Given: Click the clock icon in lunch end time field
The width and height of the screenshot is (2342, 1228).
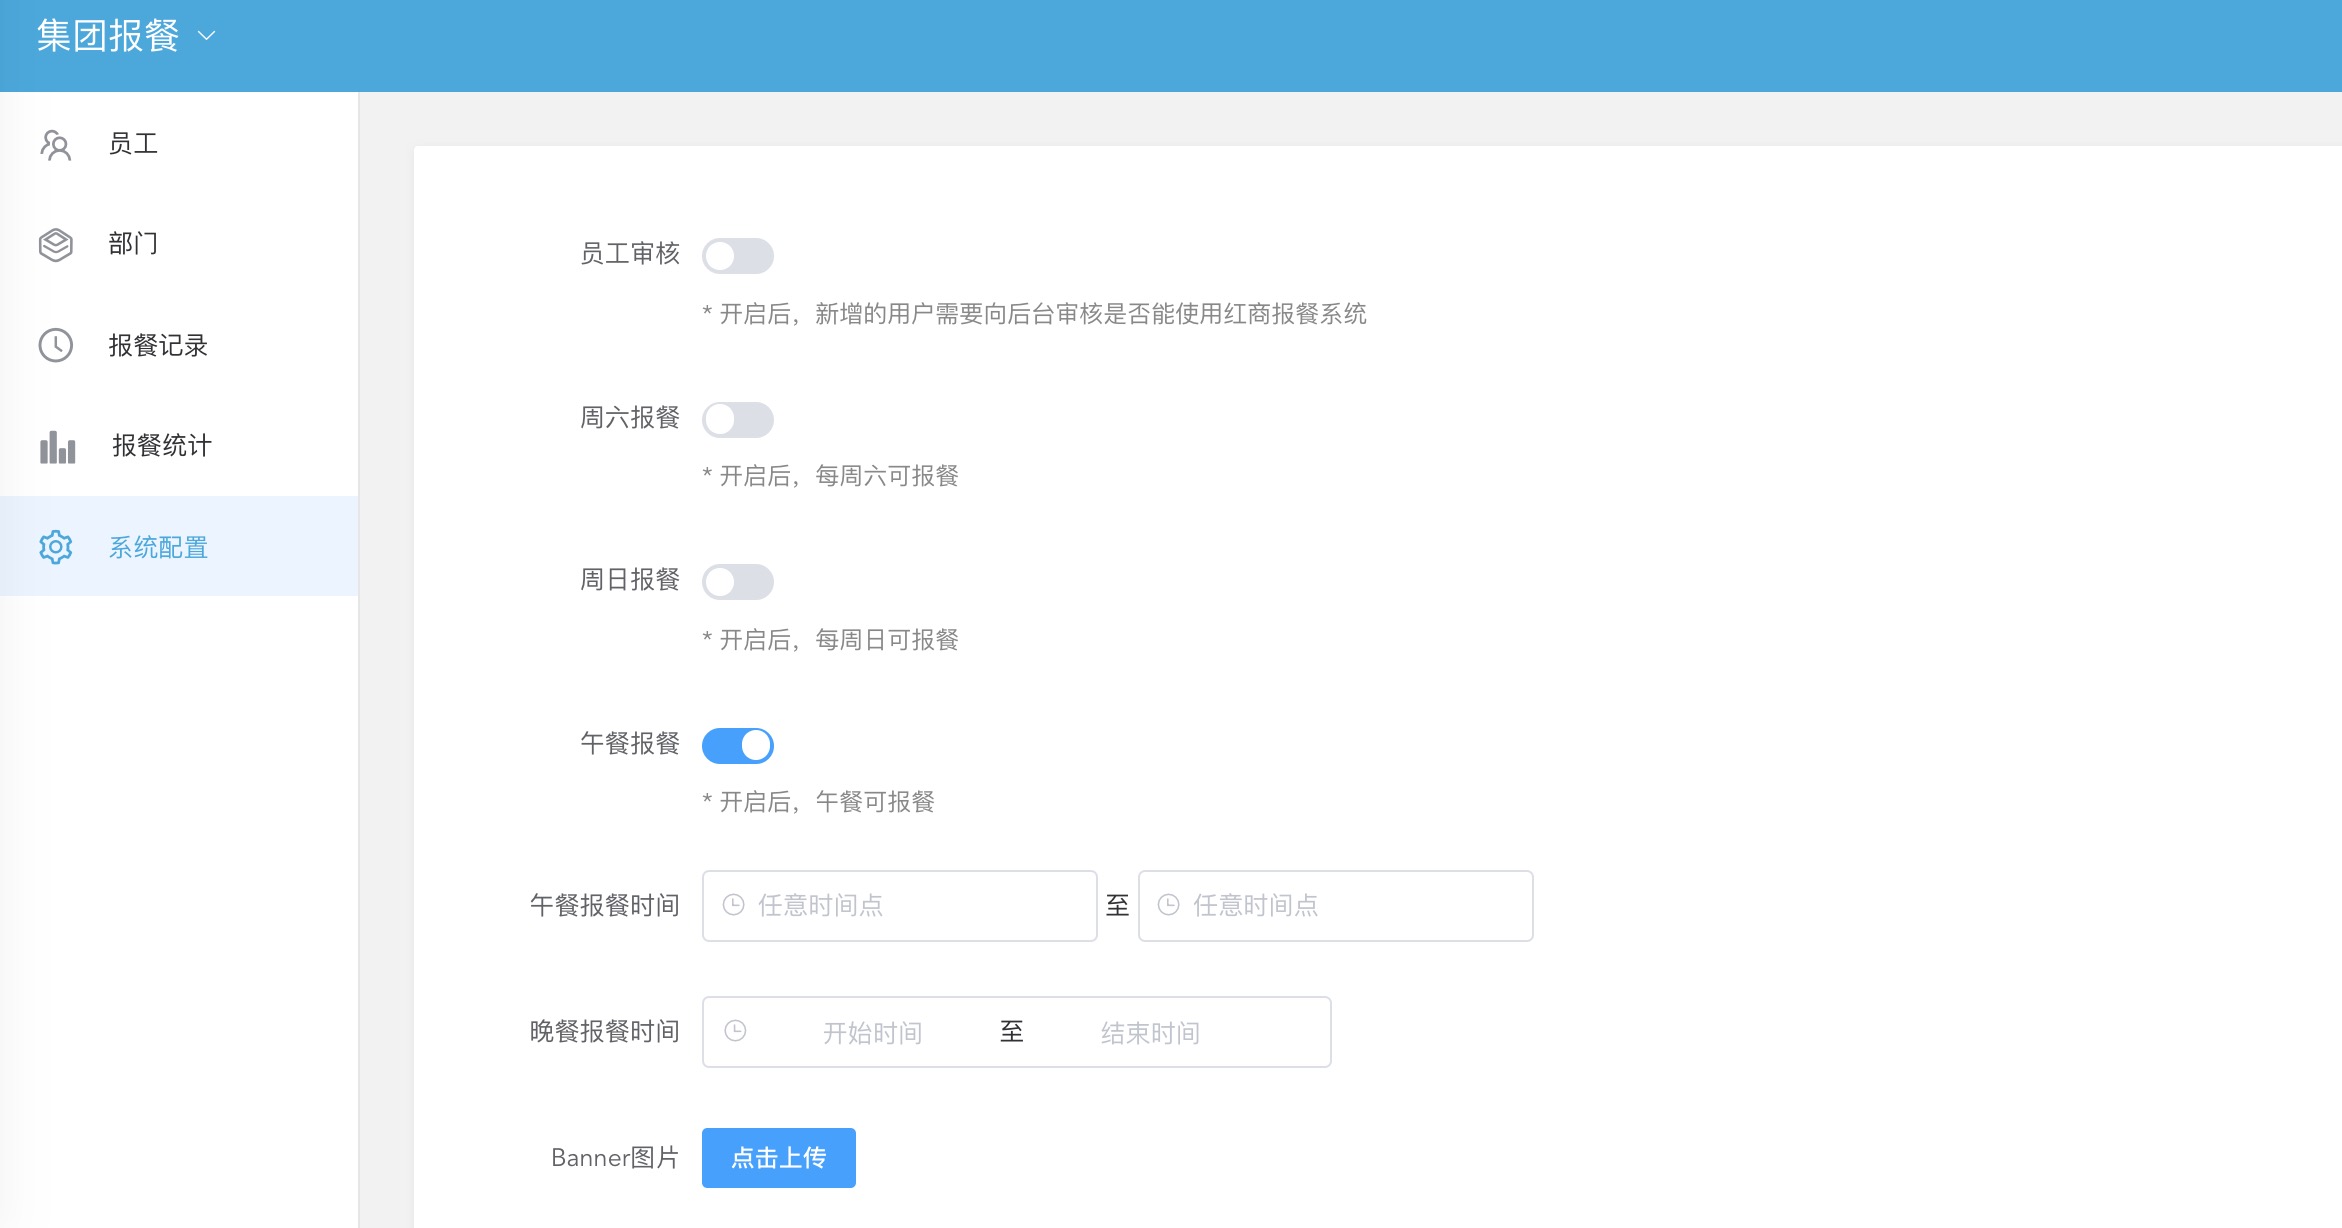Looking at the screenshot, I should pos(1169,906).
